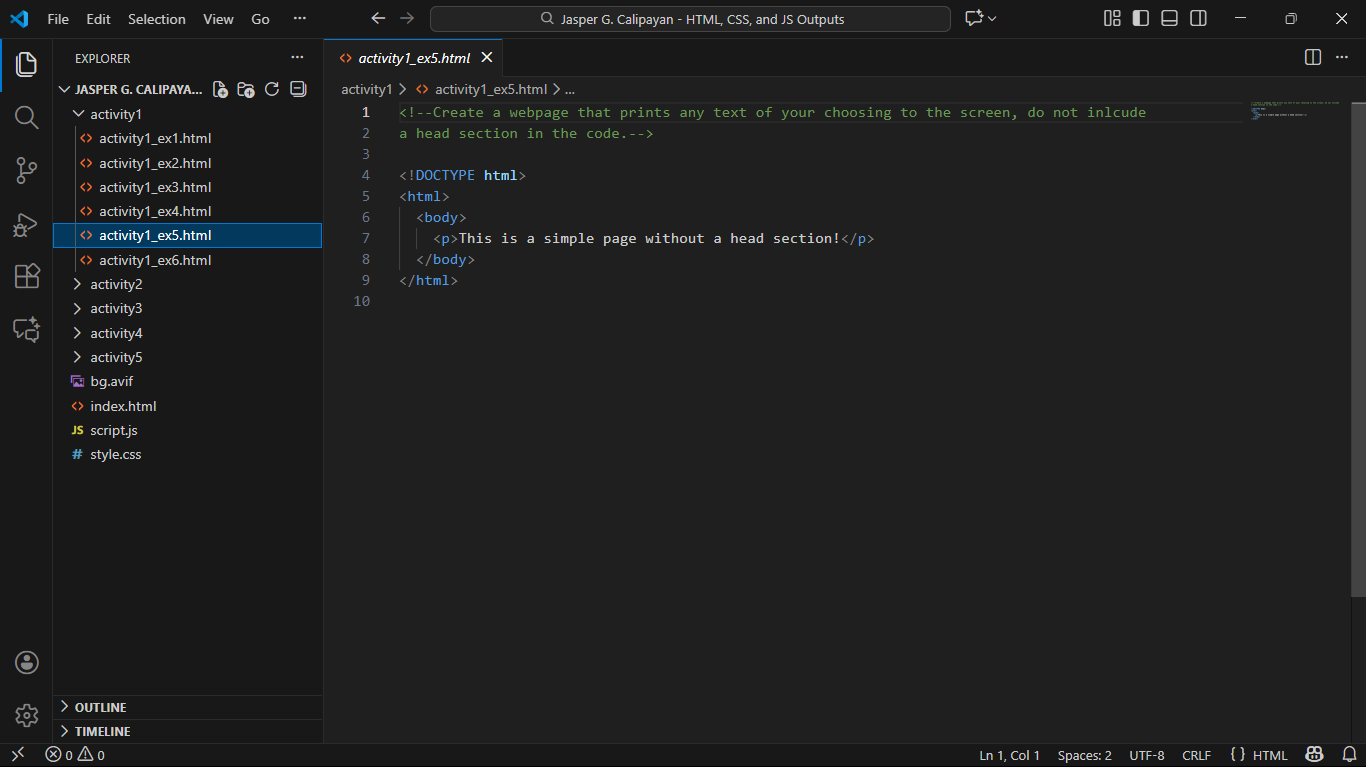Open the Manage gear icon
The width and height of the screenshot is (1366, 767).
point(26,715)
